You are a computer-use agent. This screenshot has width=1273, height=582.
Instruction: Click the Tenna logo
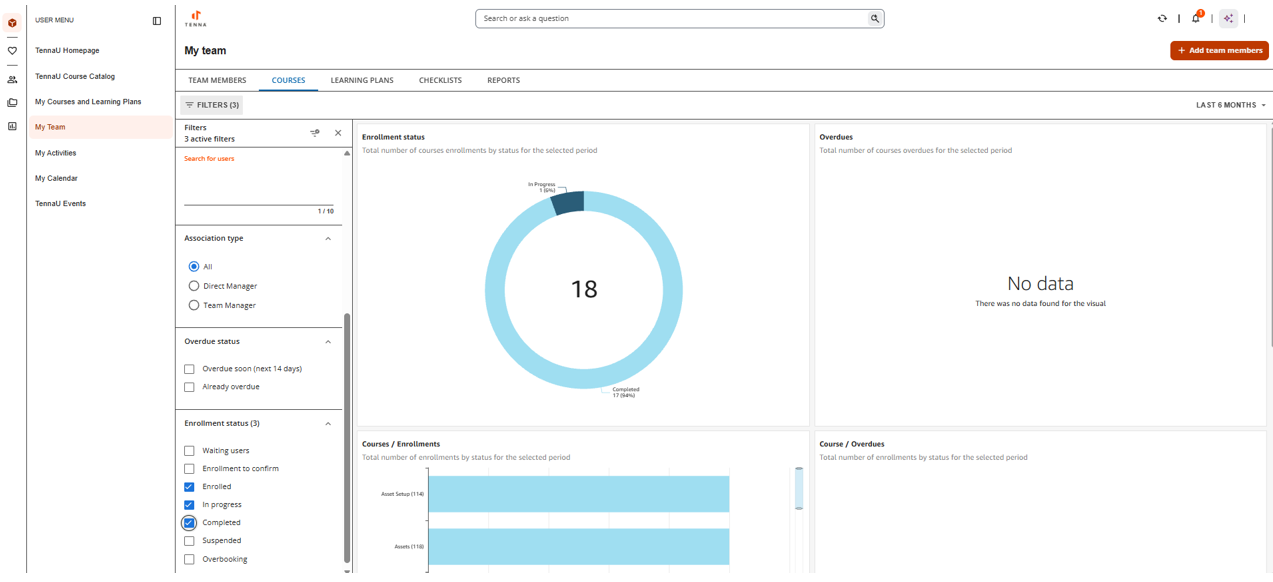196,18
